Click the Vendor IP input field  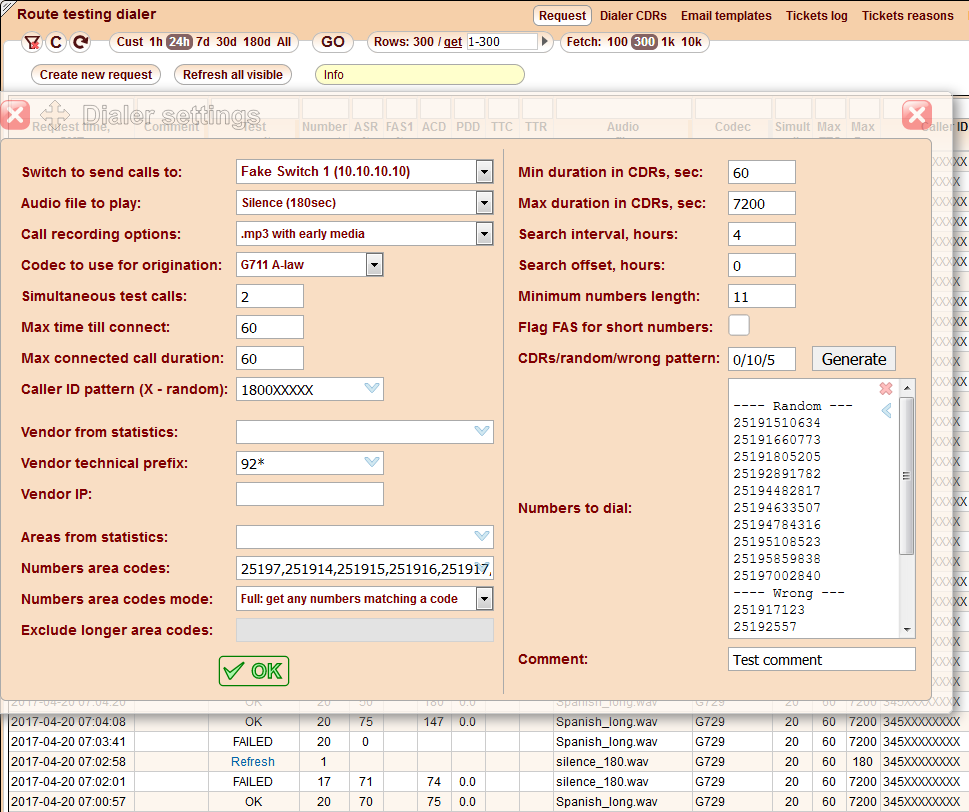click(310, 494)
